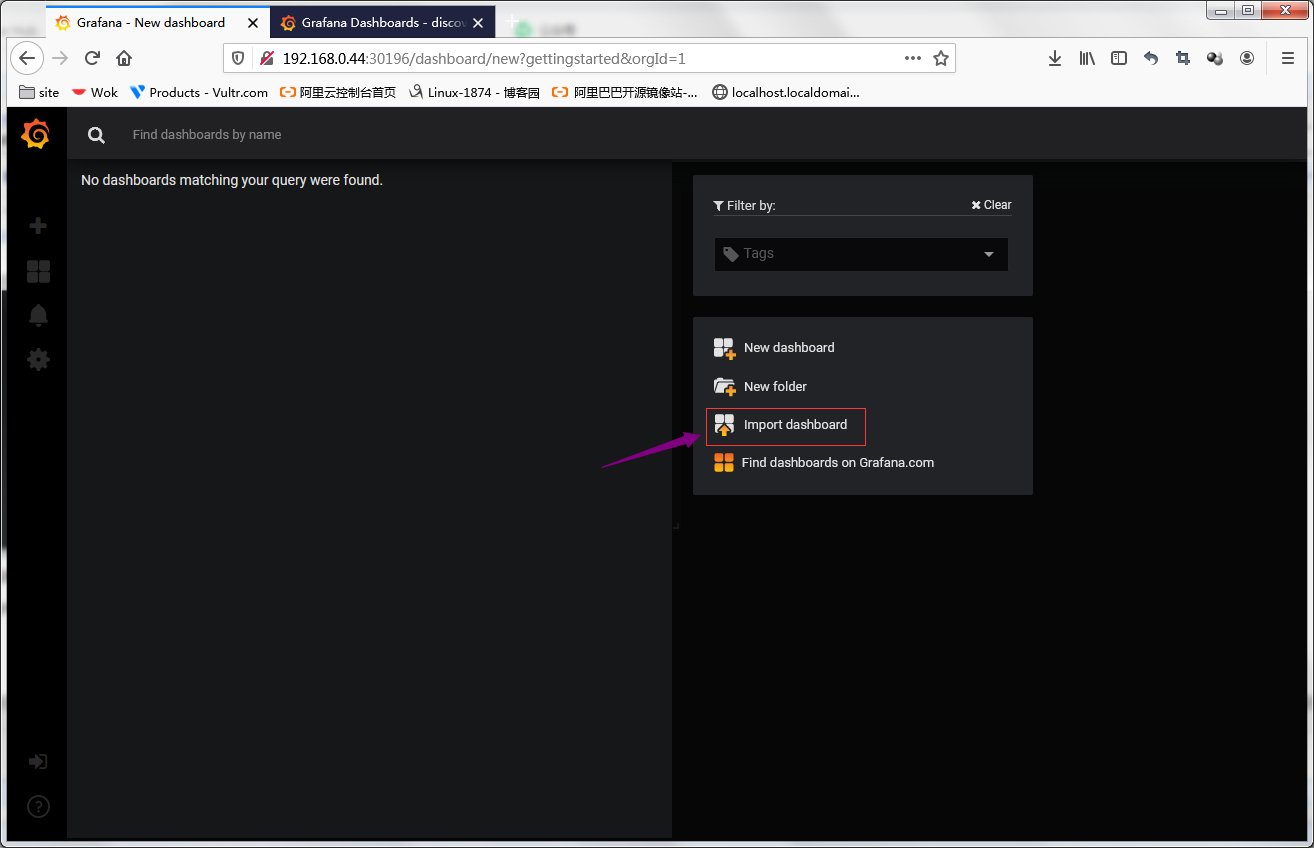Clear the dashboard filters
Image resolution: width=1314 pixels, height=848 pixels.
click(991, 205)
